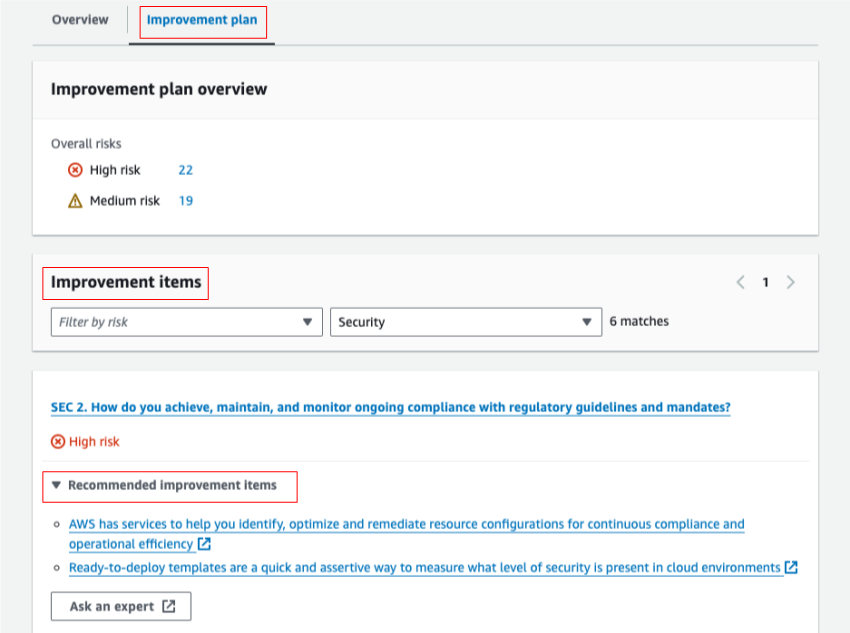Image resolution: width=850 pixels, height=633 pixels.
Task: Click the Medium risk warning triangle icon
Action: (75, 201)
